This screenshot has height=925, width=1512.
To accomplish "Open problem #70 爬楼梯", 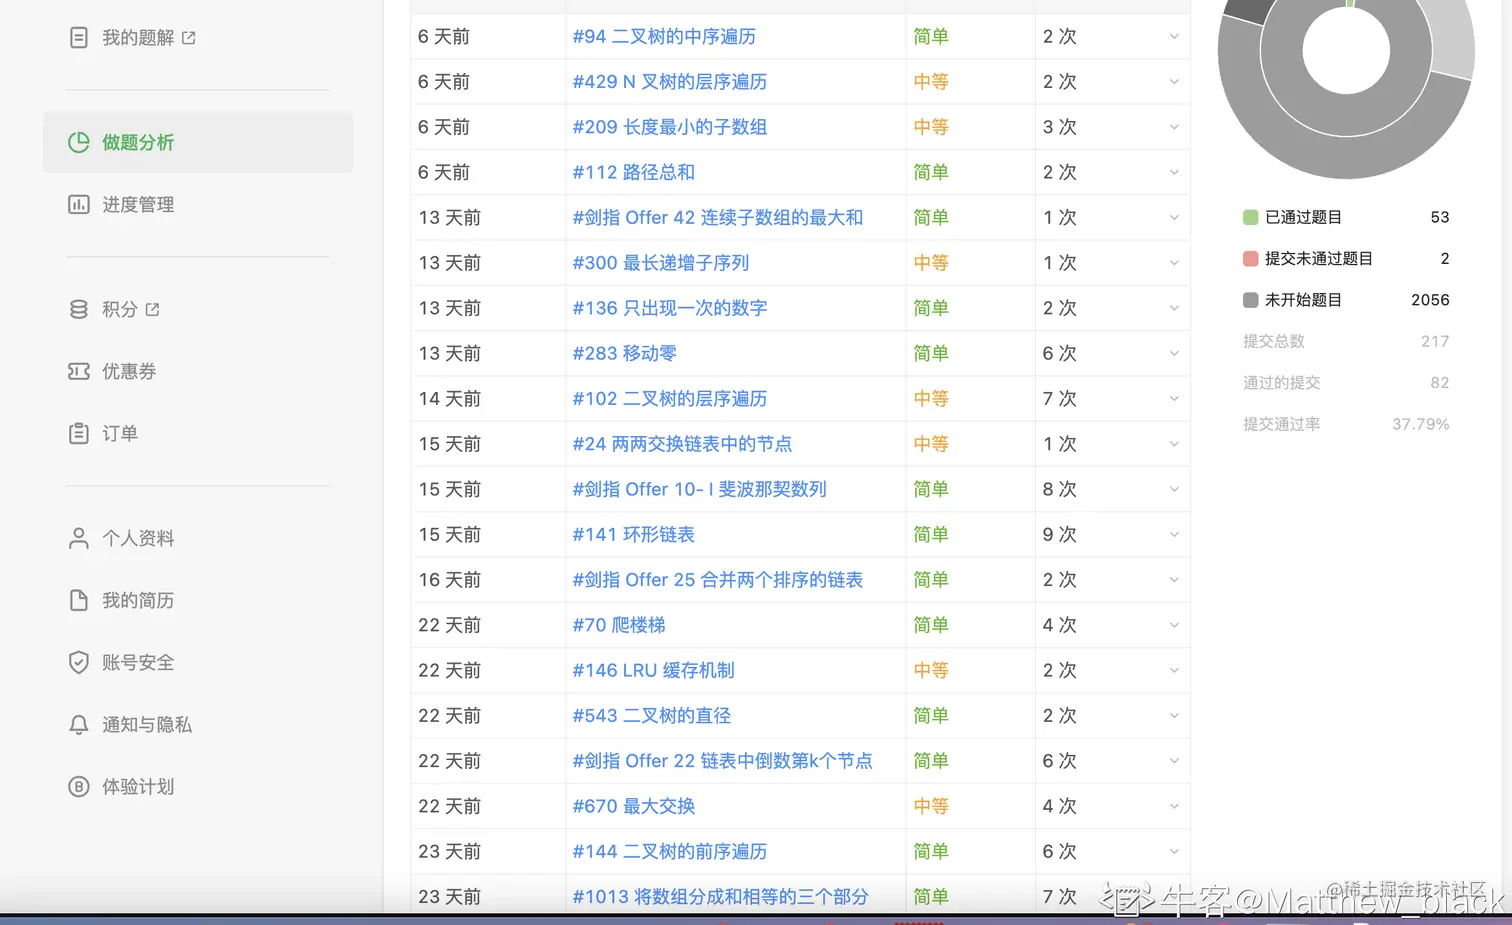I will (619, 624).
